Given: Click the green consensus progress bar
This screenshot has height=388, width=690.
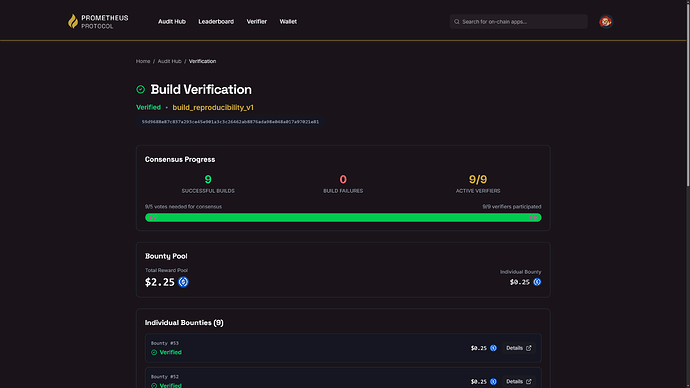Looking at the screenshot, I should coord(343,217).
